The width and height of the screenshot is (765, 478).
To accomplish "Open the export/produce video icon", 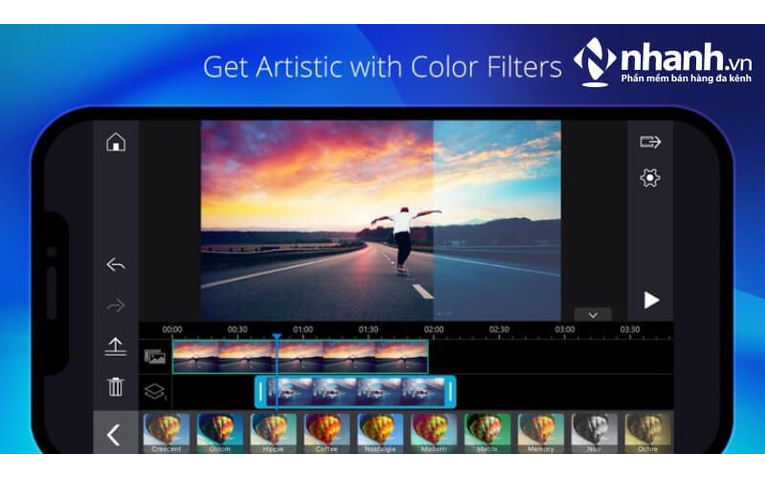I will click(x=650, y=142).
